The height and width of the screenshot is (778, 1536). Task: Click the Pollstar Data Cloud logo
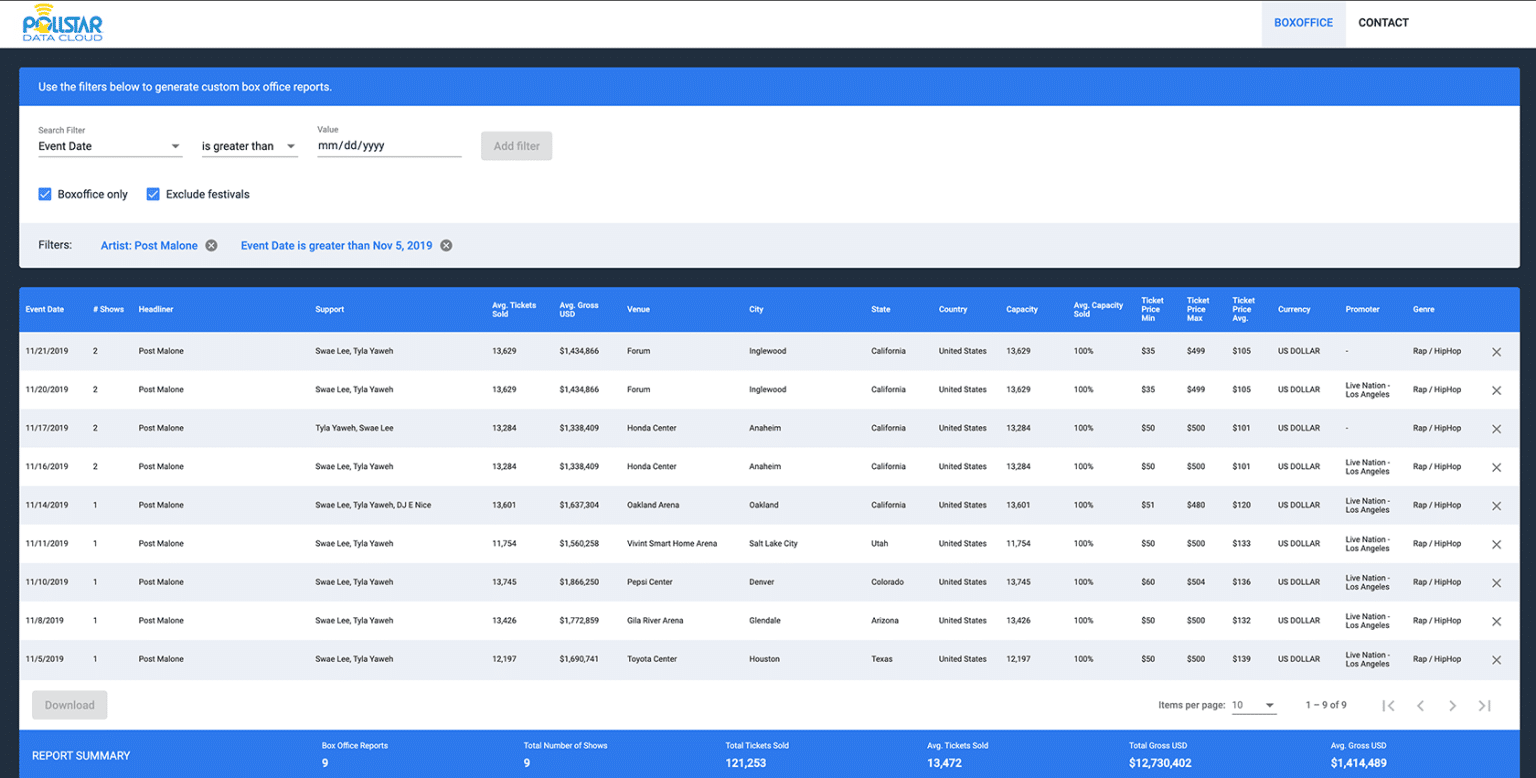click(x=62, y=22)
